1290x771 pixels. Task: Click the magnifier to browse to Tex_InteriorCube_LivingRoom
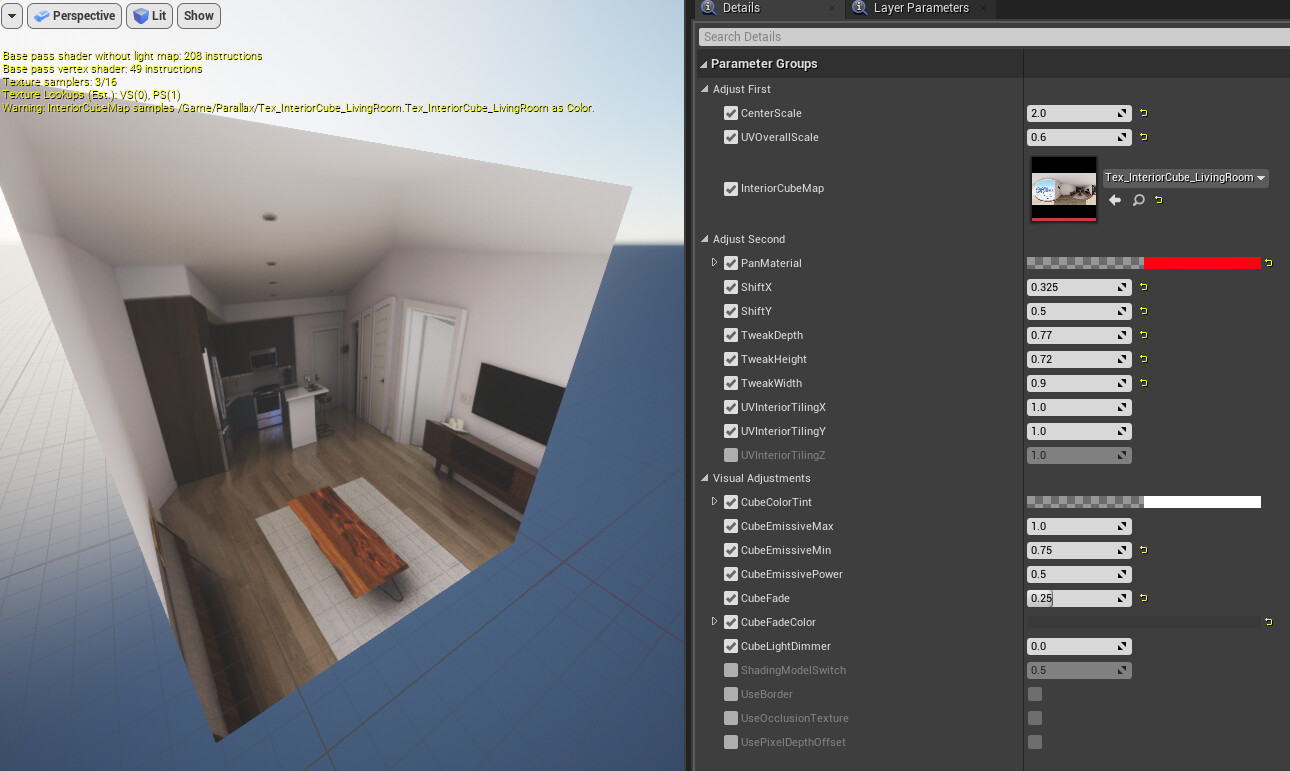(x=1138, y=199)
